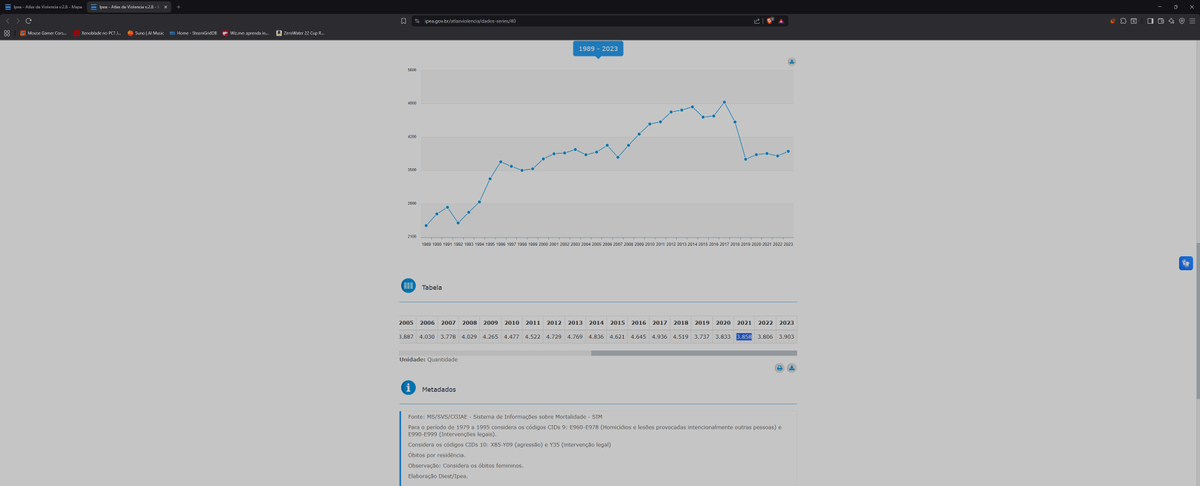1200x486 pixels.
Task: Reload the page with refresh icon
Action: click(29, 20)
